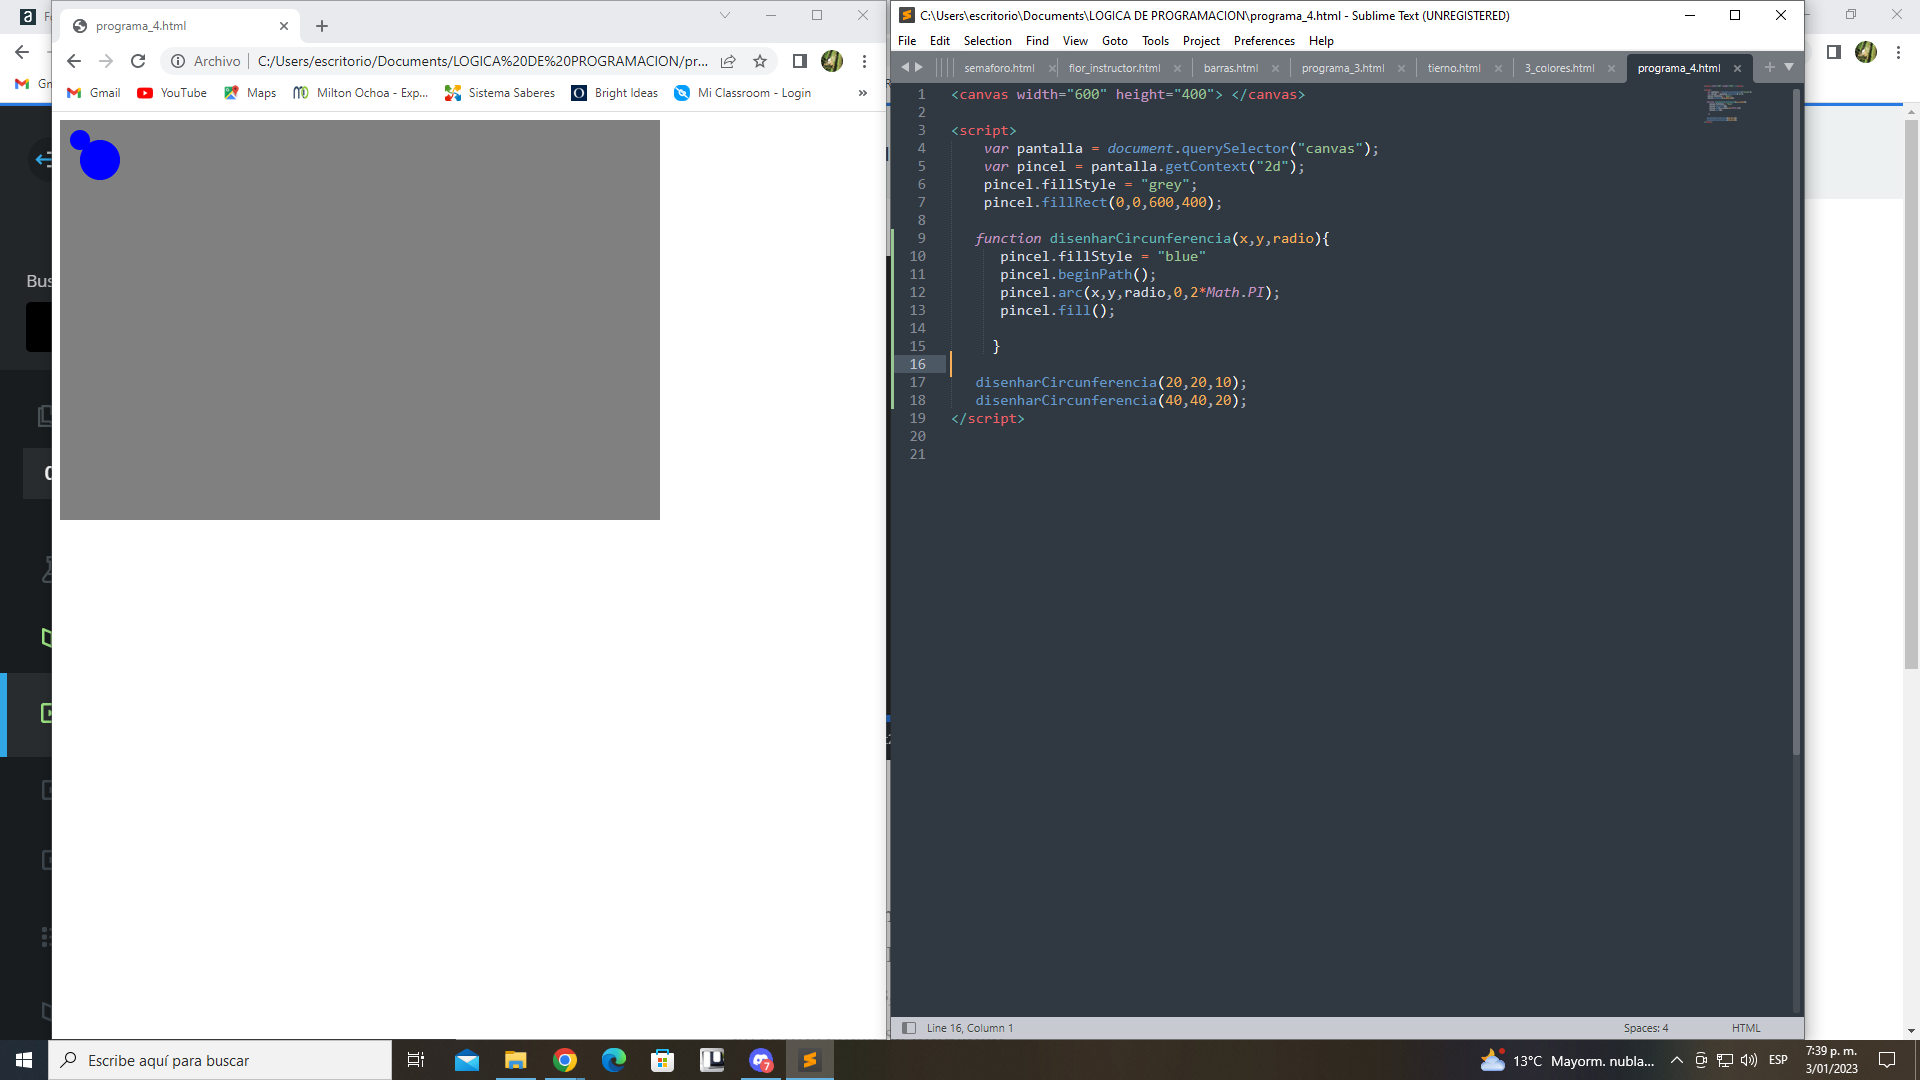Show hidden system tray icons
This screenshot has height=1080, width=1920.
click(1677, 1060)
